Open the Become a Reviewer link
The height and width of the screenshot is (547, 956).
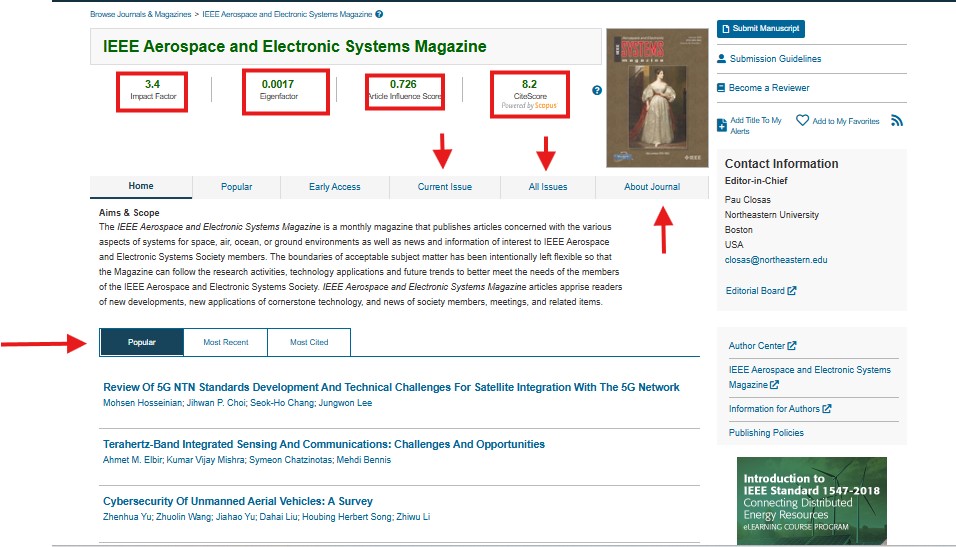pos(769,88)
